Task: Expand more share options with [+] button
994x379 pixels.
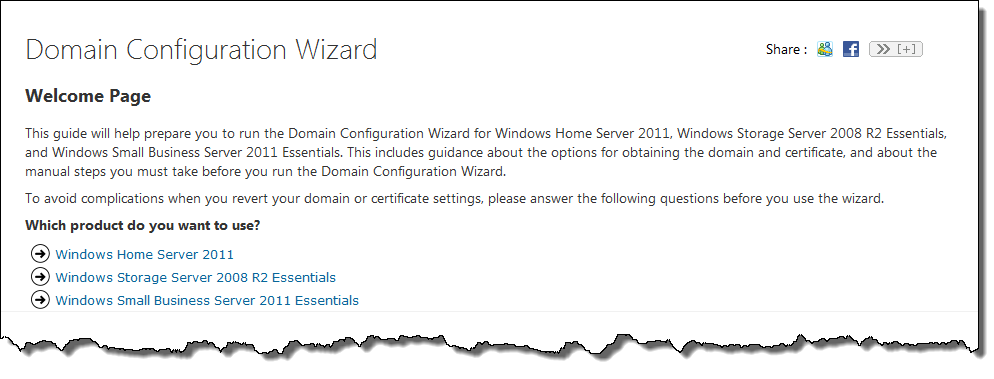Action: click(896, 49)
